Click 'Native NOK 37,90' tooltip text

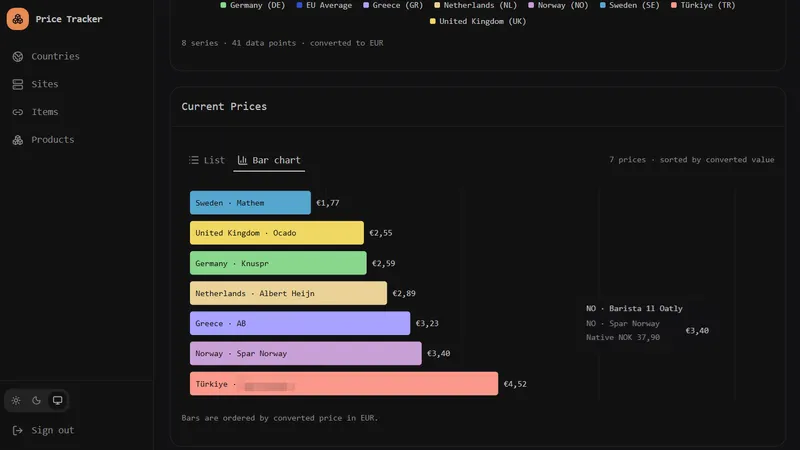[622, 337]
